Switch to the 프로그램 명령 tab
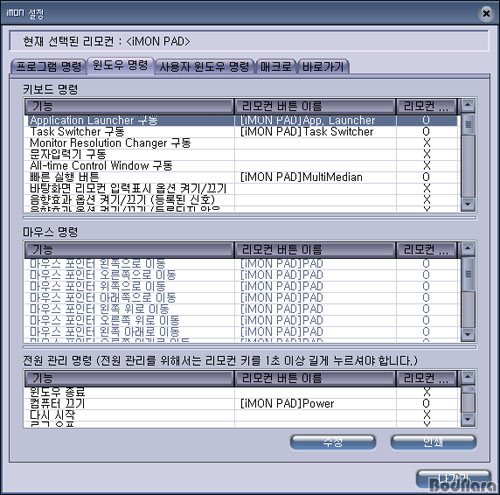The width and height of the screenshot is (500, 495). [x=49, y=66]
